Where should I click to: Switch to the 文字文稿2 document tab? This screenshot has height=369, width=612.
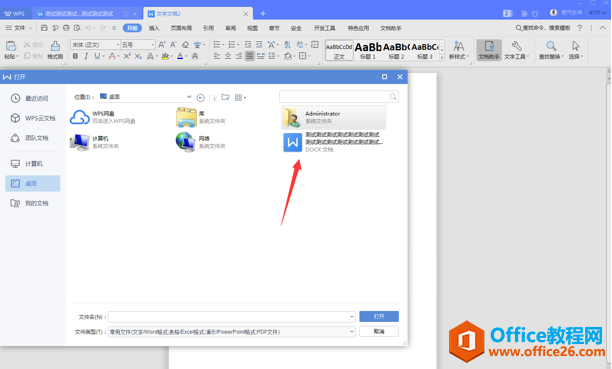[x=198, y=14]
